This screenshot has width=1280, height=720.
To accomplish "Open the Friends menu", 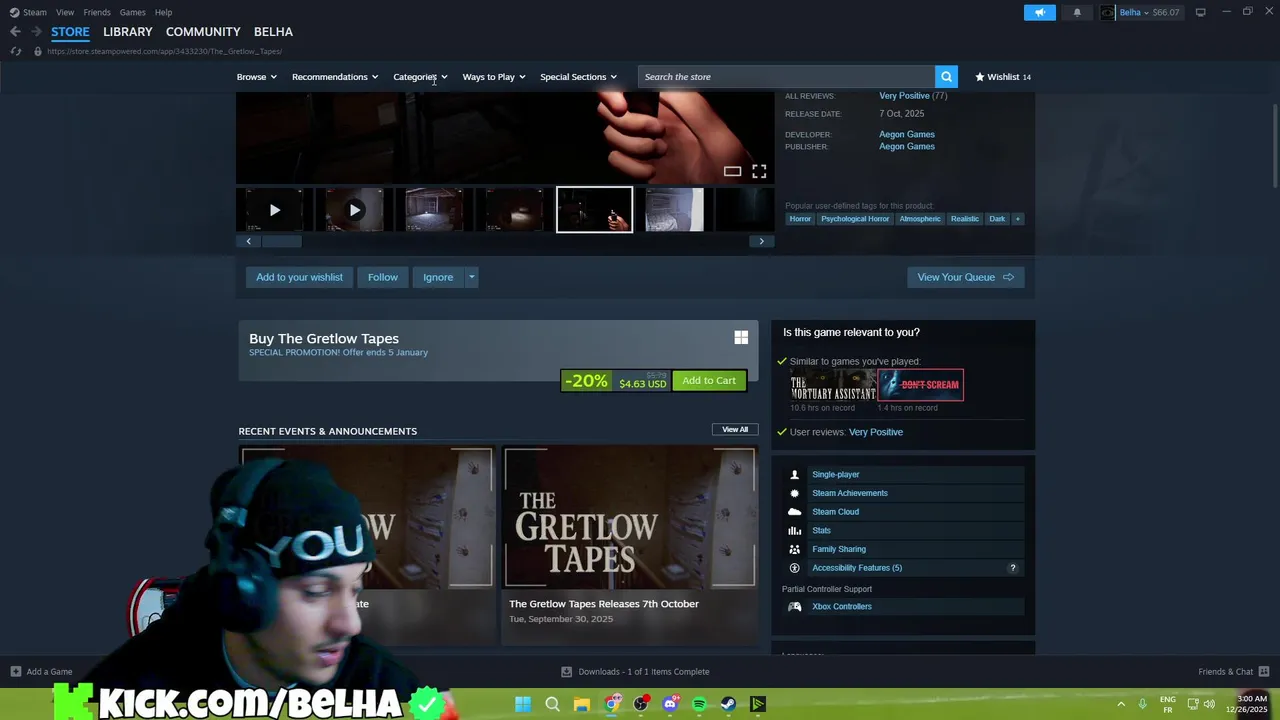I will (x=97, y=12).
